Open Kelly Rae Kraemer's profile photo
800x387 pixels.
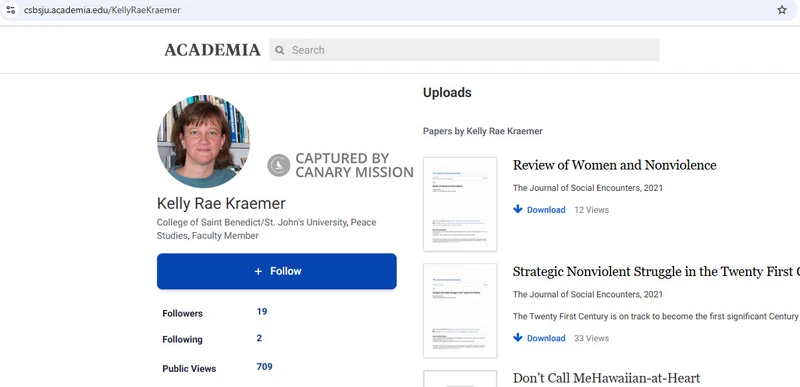point(203,141)
